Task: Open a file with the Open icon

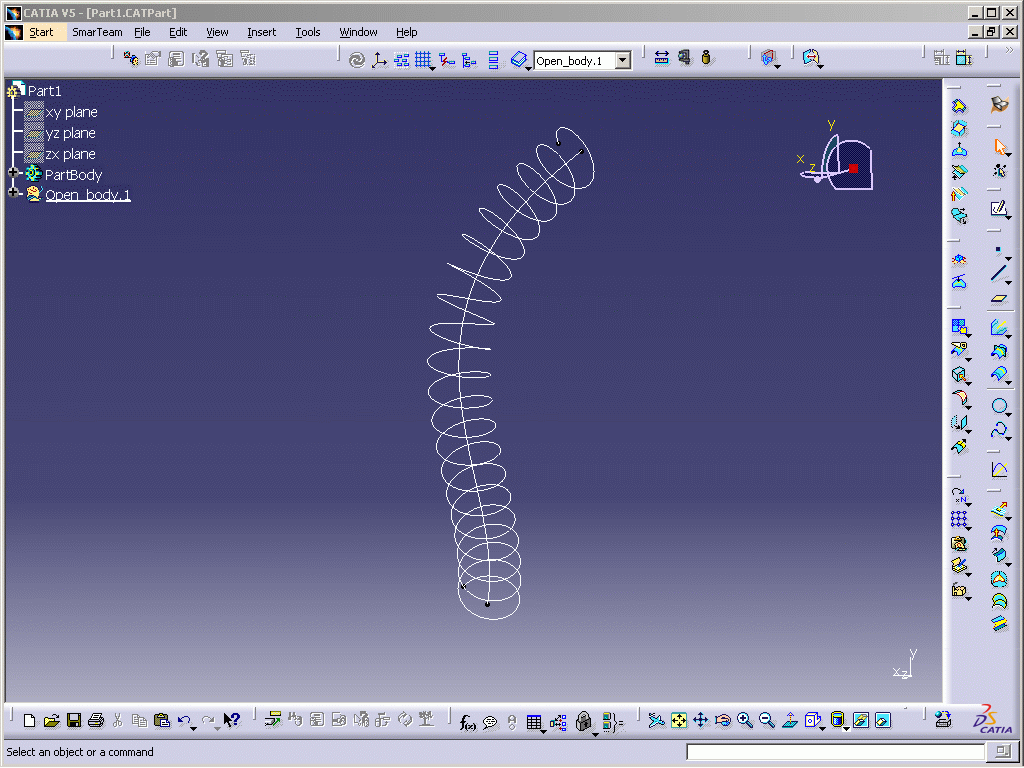Action: pos(52,720)
